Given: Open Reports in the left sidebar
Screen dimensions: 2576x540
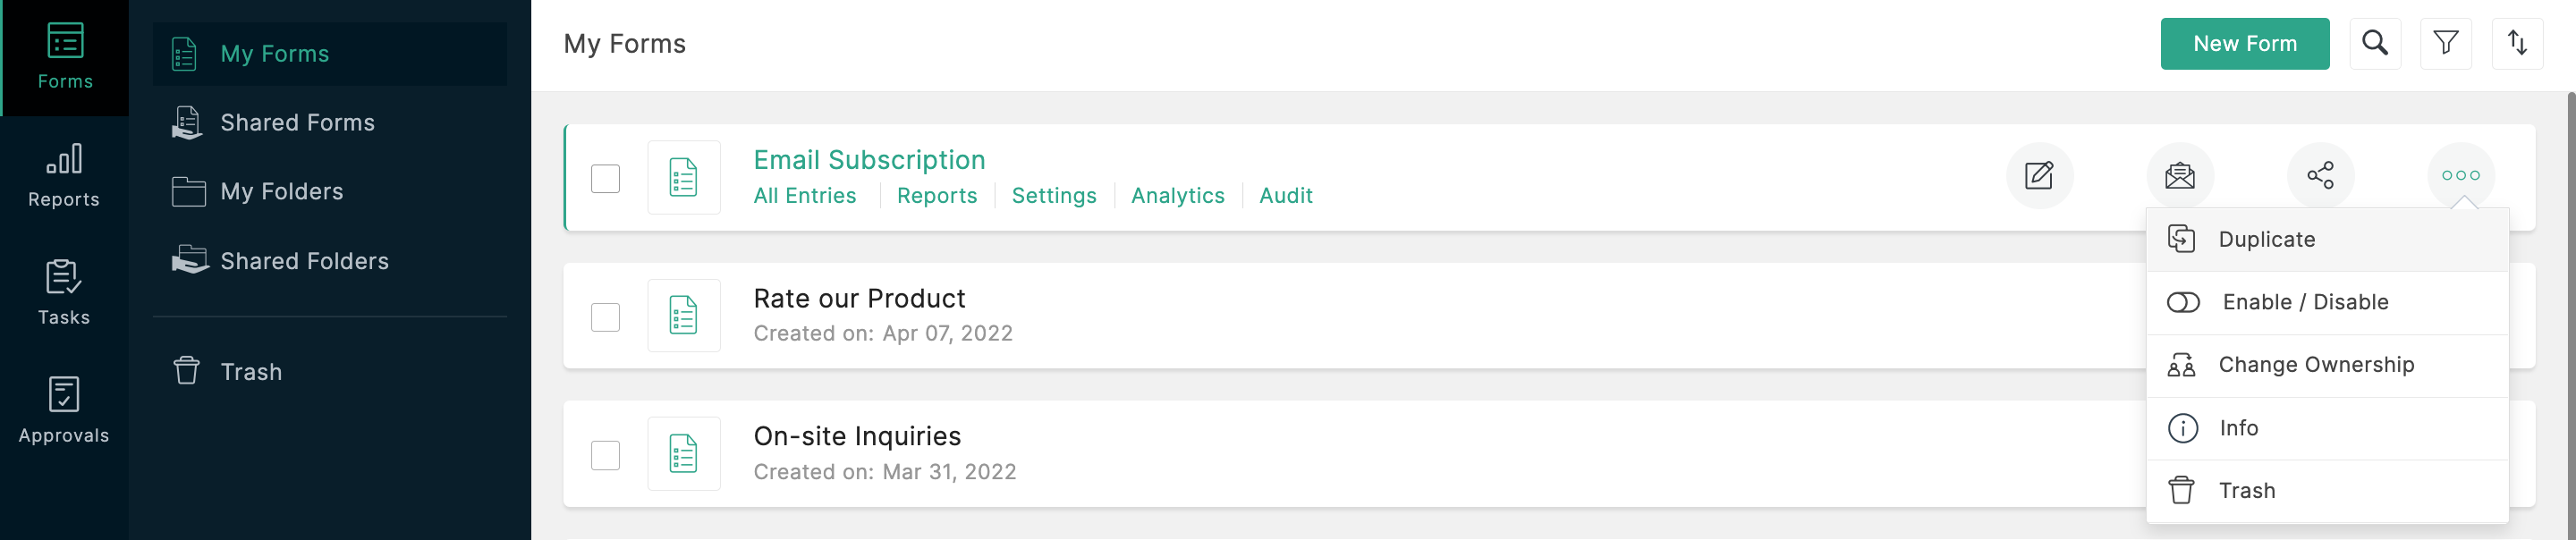Looking at the screenshot, I should 64,175.
